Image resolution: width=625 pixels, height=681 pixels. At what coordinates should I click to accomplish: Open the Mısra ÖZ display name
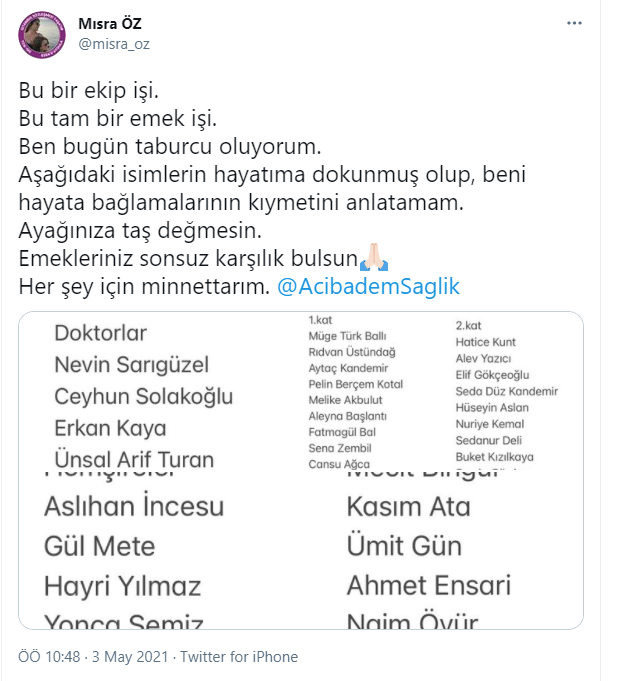click(112, 23)
